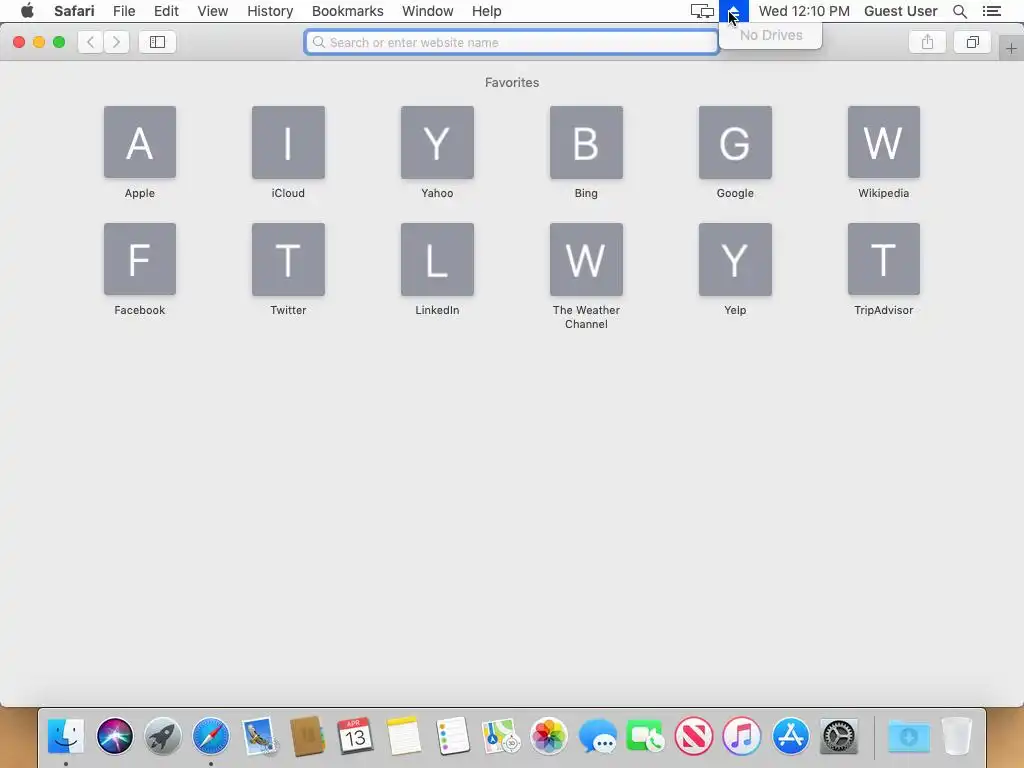
Task: Open Reminders app in Dock
Action: tap(452, 736)
